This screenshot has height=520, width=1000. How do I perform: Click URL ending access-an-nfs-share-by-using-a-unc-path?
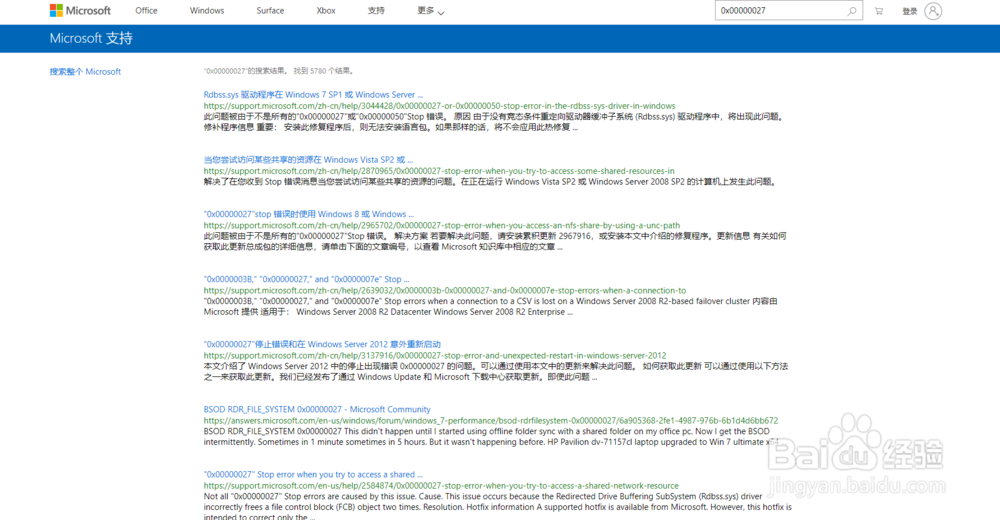pyautogui.click(x=442, y=225)
